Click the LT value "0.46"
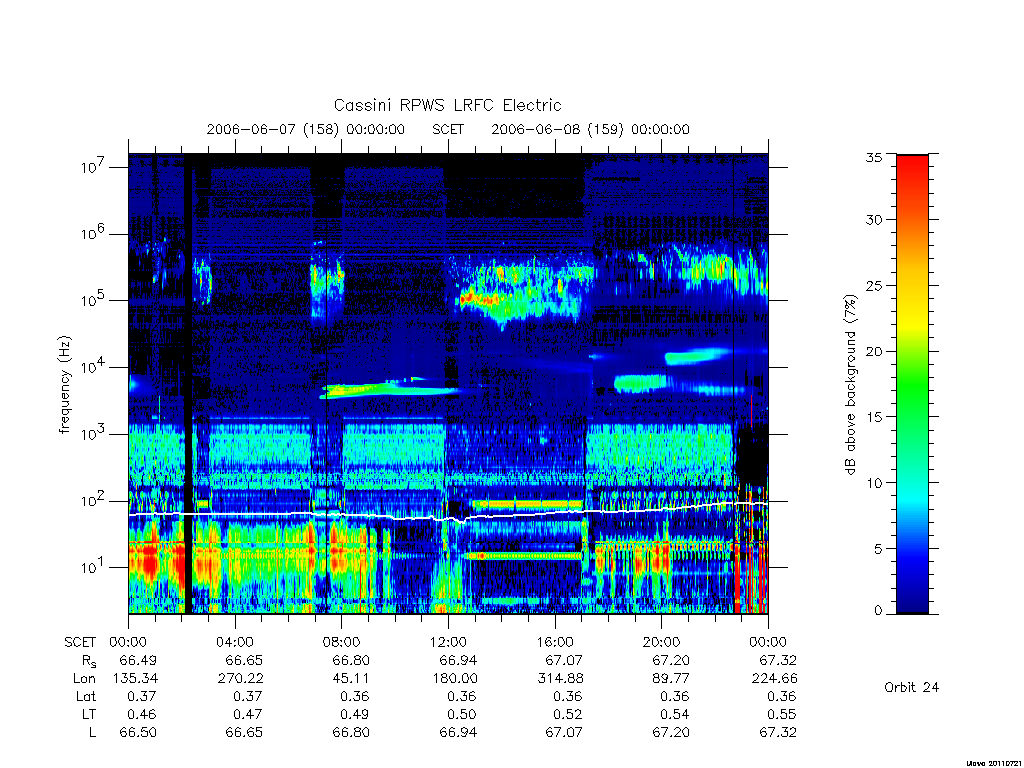1024x768 pixels. tap(142, 714)
